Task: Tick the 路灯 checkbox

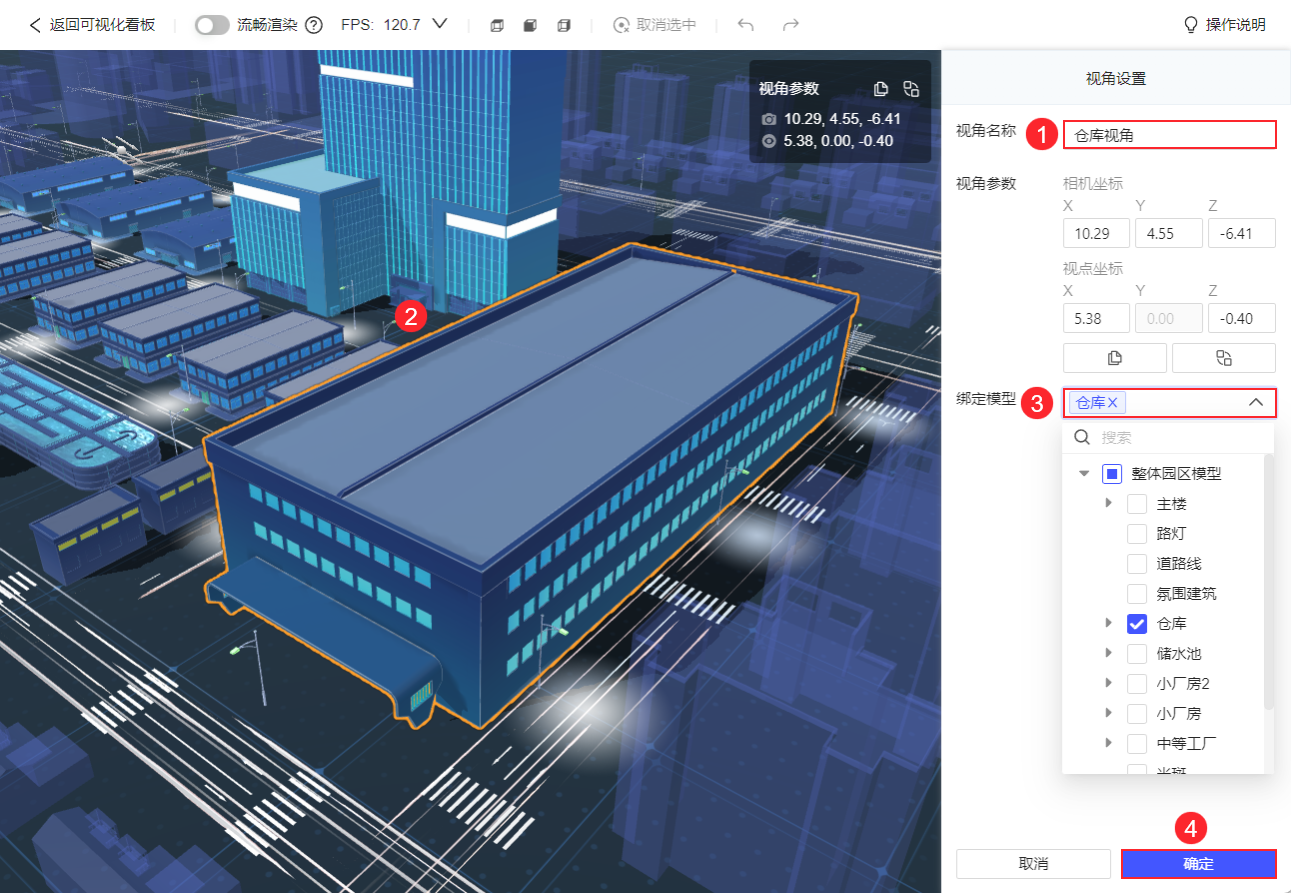Action: 1137,534
